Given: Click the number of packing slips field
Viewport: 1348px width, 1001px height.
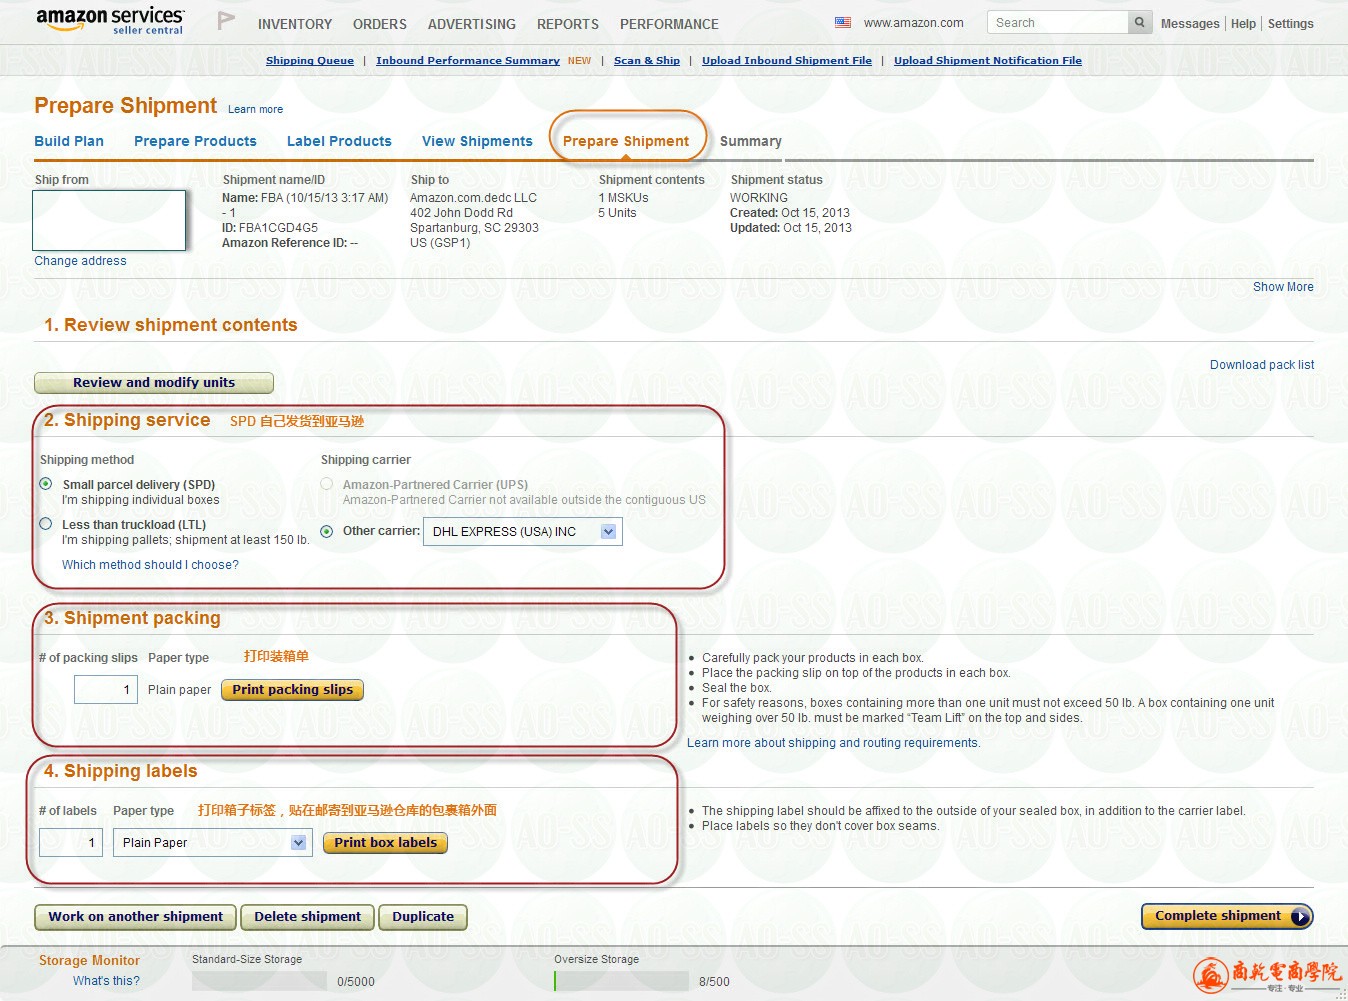Looking at the screenshot, I should [106, 690].
